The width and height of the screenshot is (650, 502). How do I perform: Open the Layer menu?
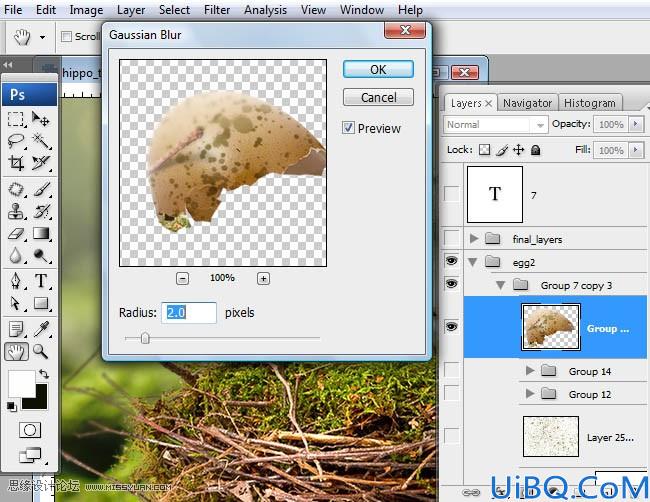click(x=131, y=10)
